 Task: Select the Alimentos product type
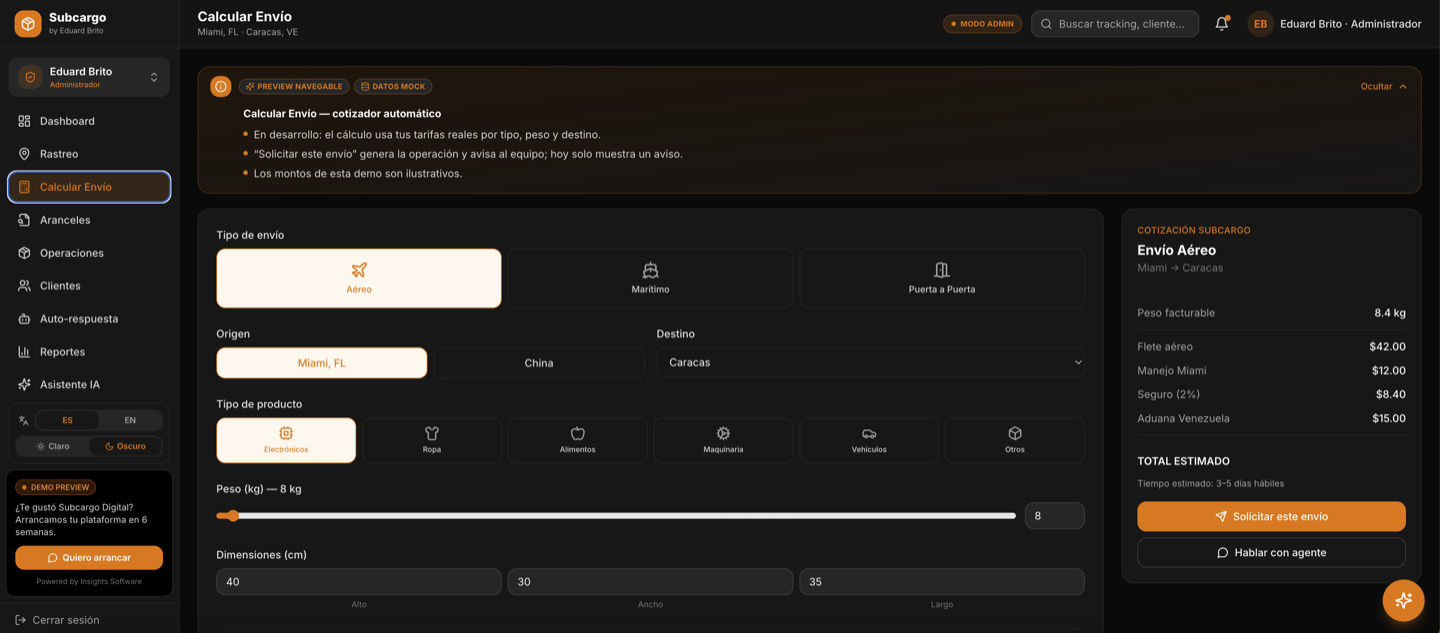pyautogui.click(x=578, y=440)
